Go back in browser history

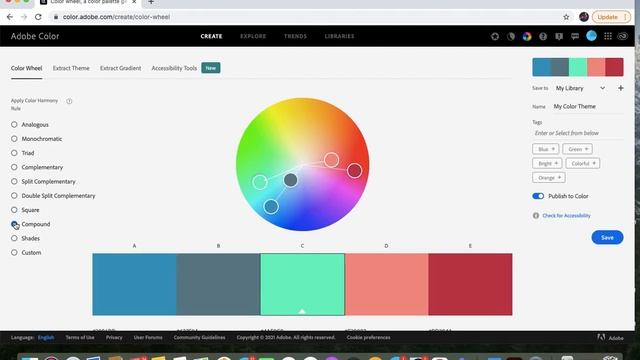click(x=10, y=17)
